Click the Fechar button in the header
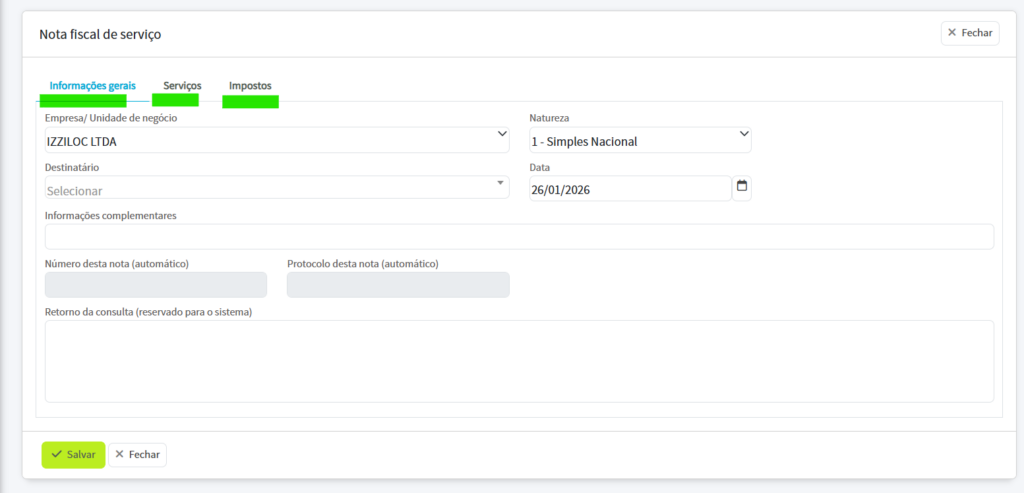1024x493 pixels. coord(969,33)
